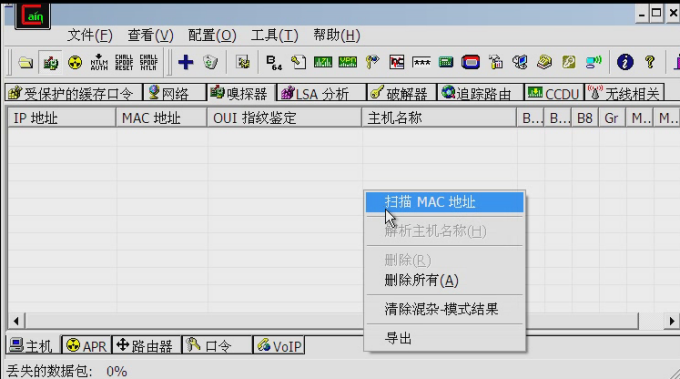Switch to the 受保护的缓存口令 tab

[x=73, y=93]
